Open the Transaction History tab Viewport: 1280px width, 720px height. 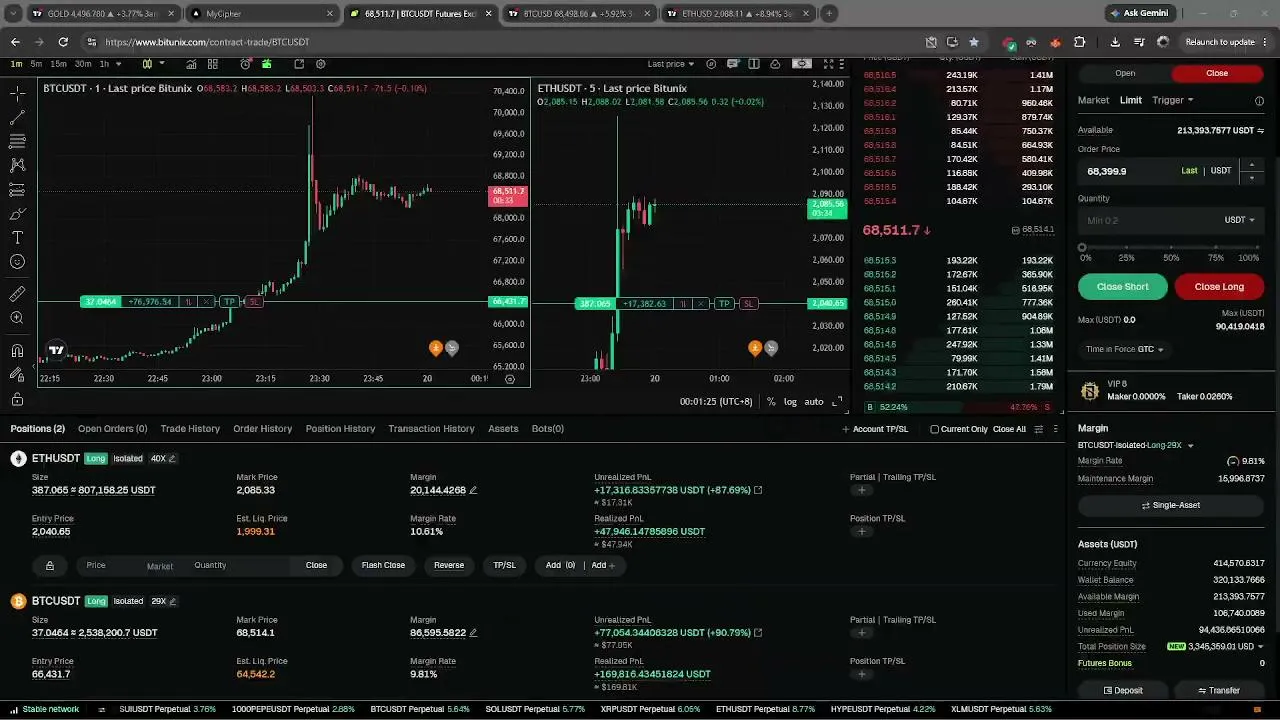tap(431, 429)
